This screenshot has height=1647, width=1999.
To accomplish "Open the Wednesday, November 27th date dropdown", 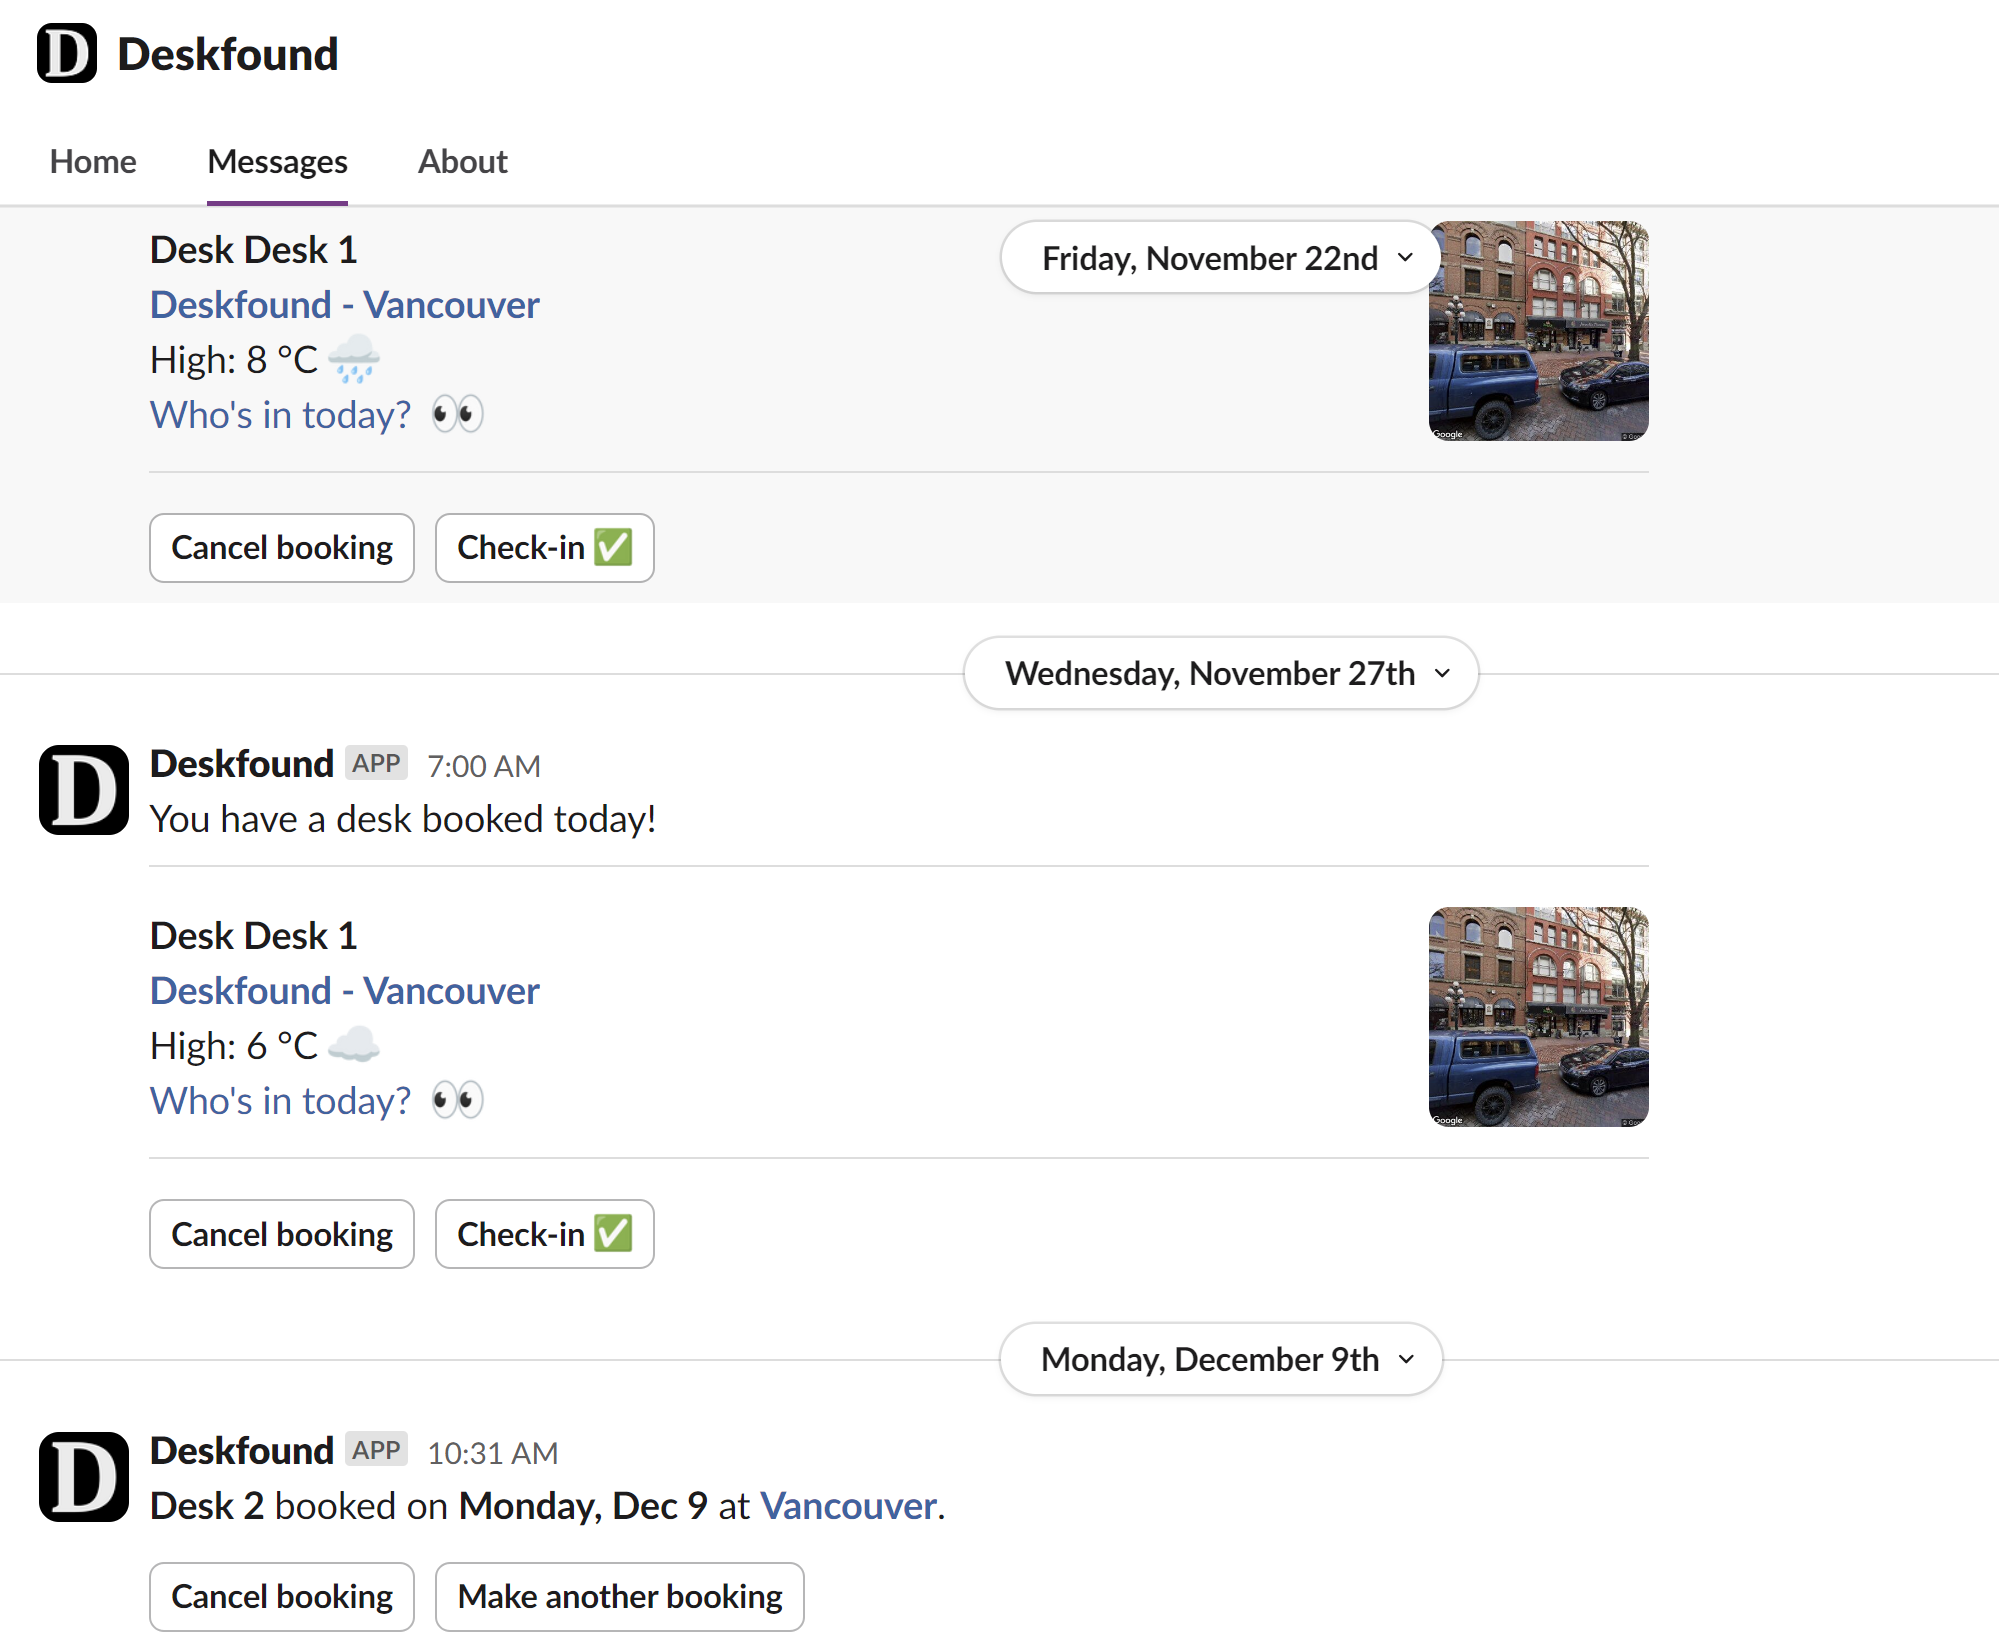I will (x=1220, y=673).
